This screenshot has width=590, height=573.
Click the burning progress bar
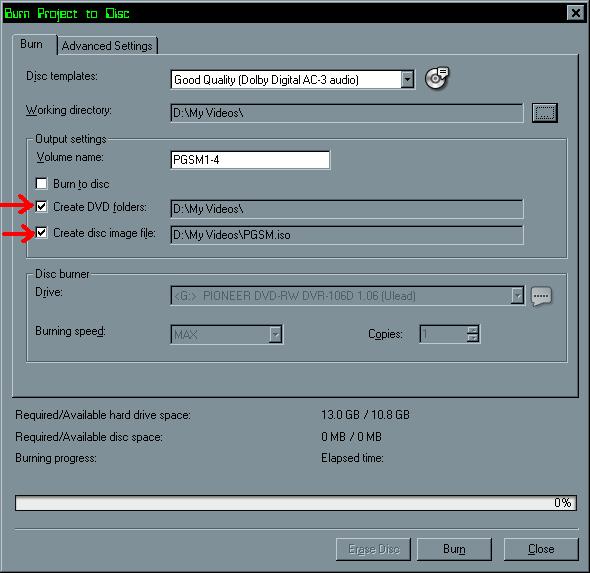point(296,503)
